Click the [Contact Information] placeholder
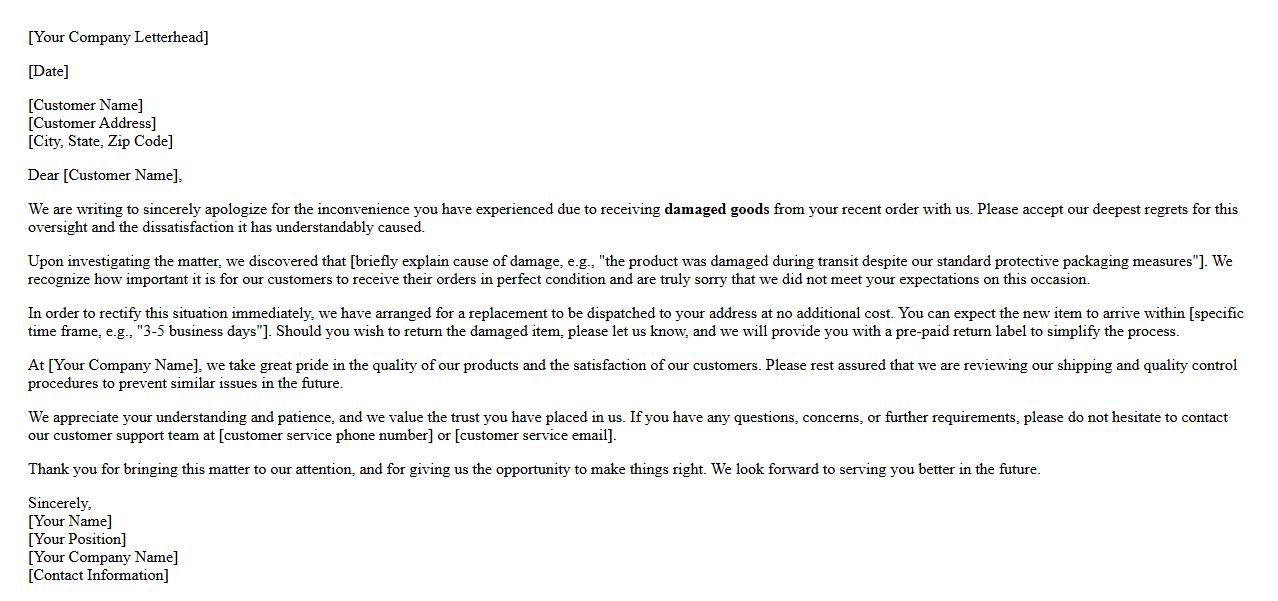 coord(98,576)
